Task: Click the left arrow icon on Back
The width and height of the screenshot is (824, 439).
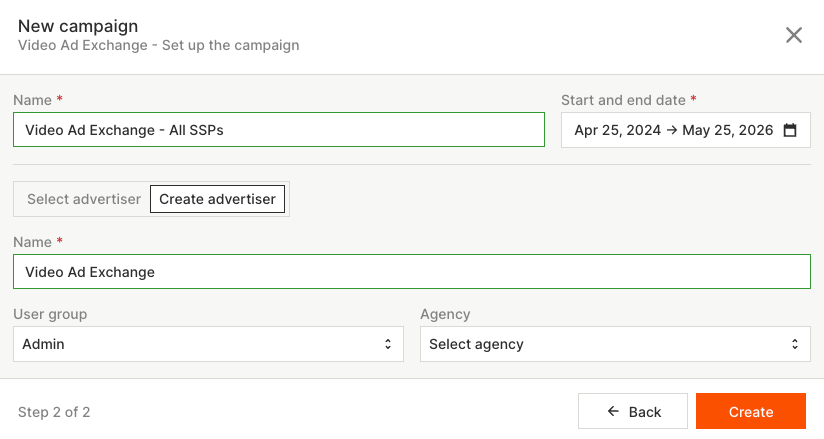Action: point(614,412)
